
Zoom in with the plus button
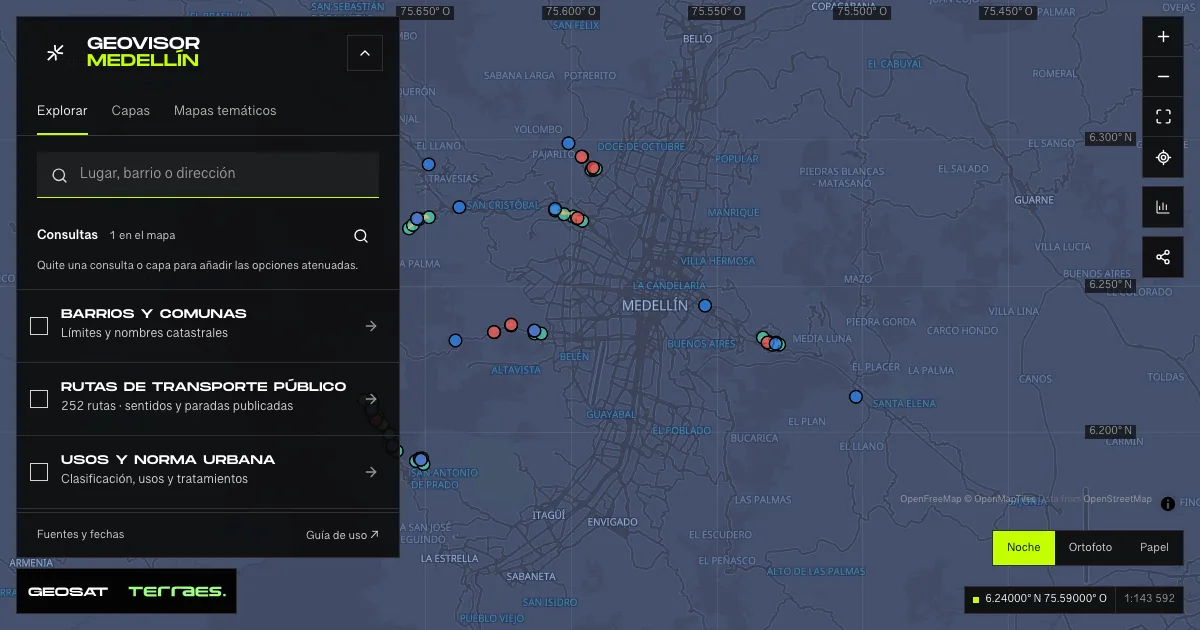(x=1163, y=37)
